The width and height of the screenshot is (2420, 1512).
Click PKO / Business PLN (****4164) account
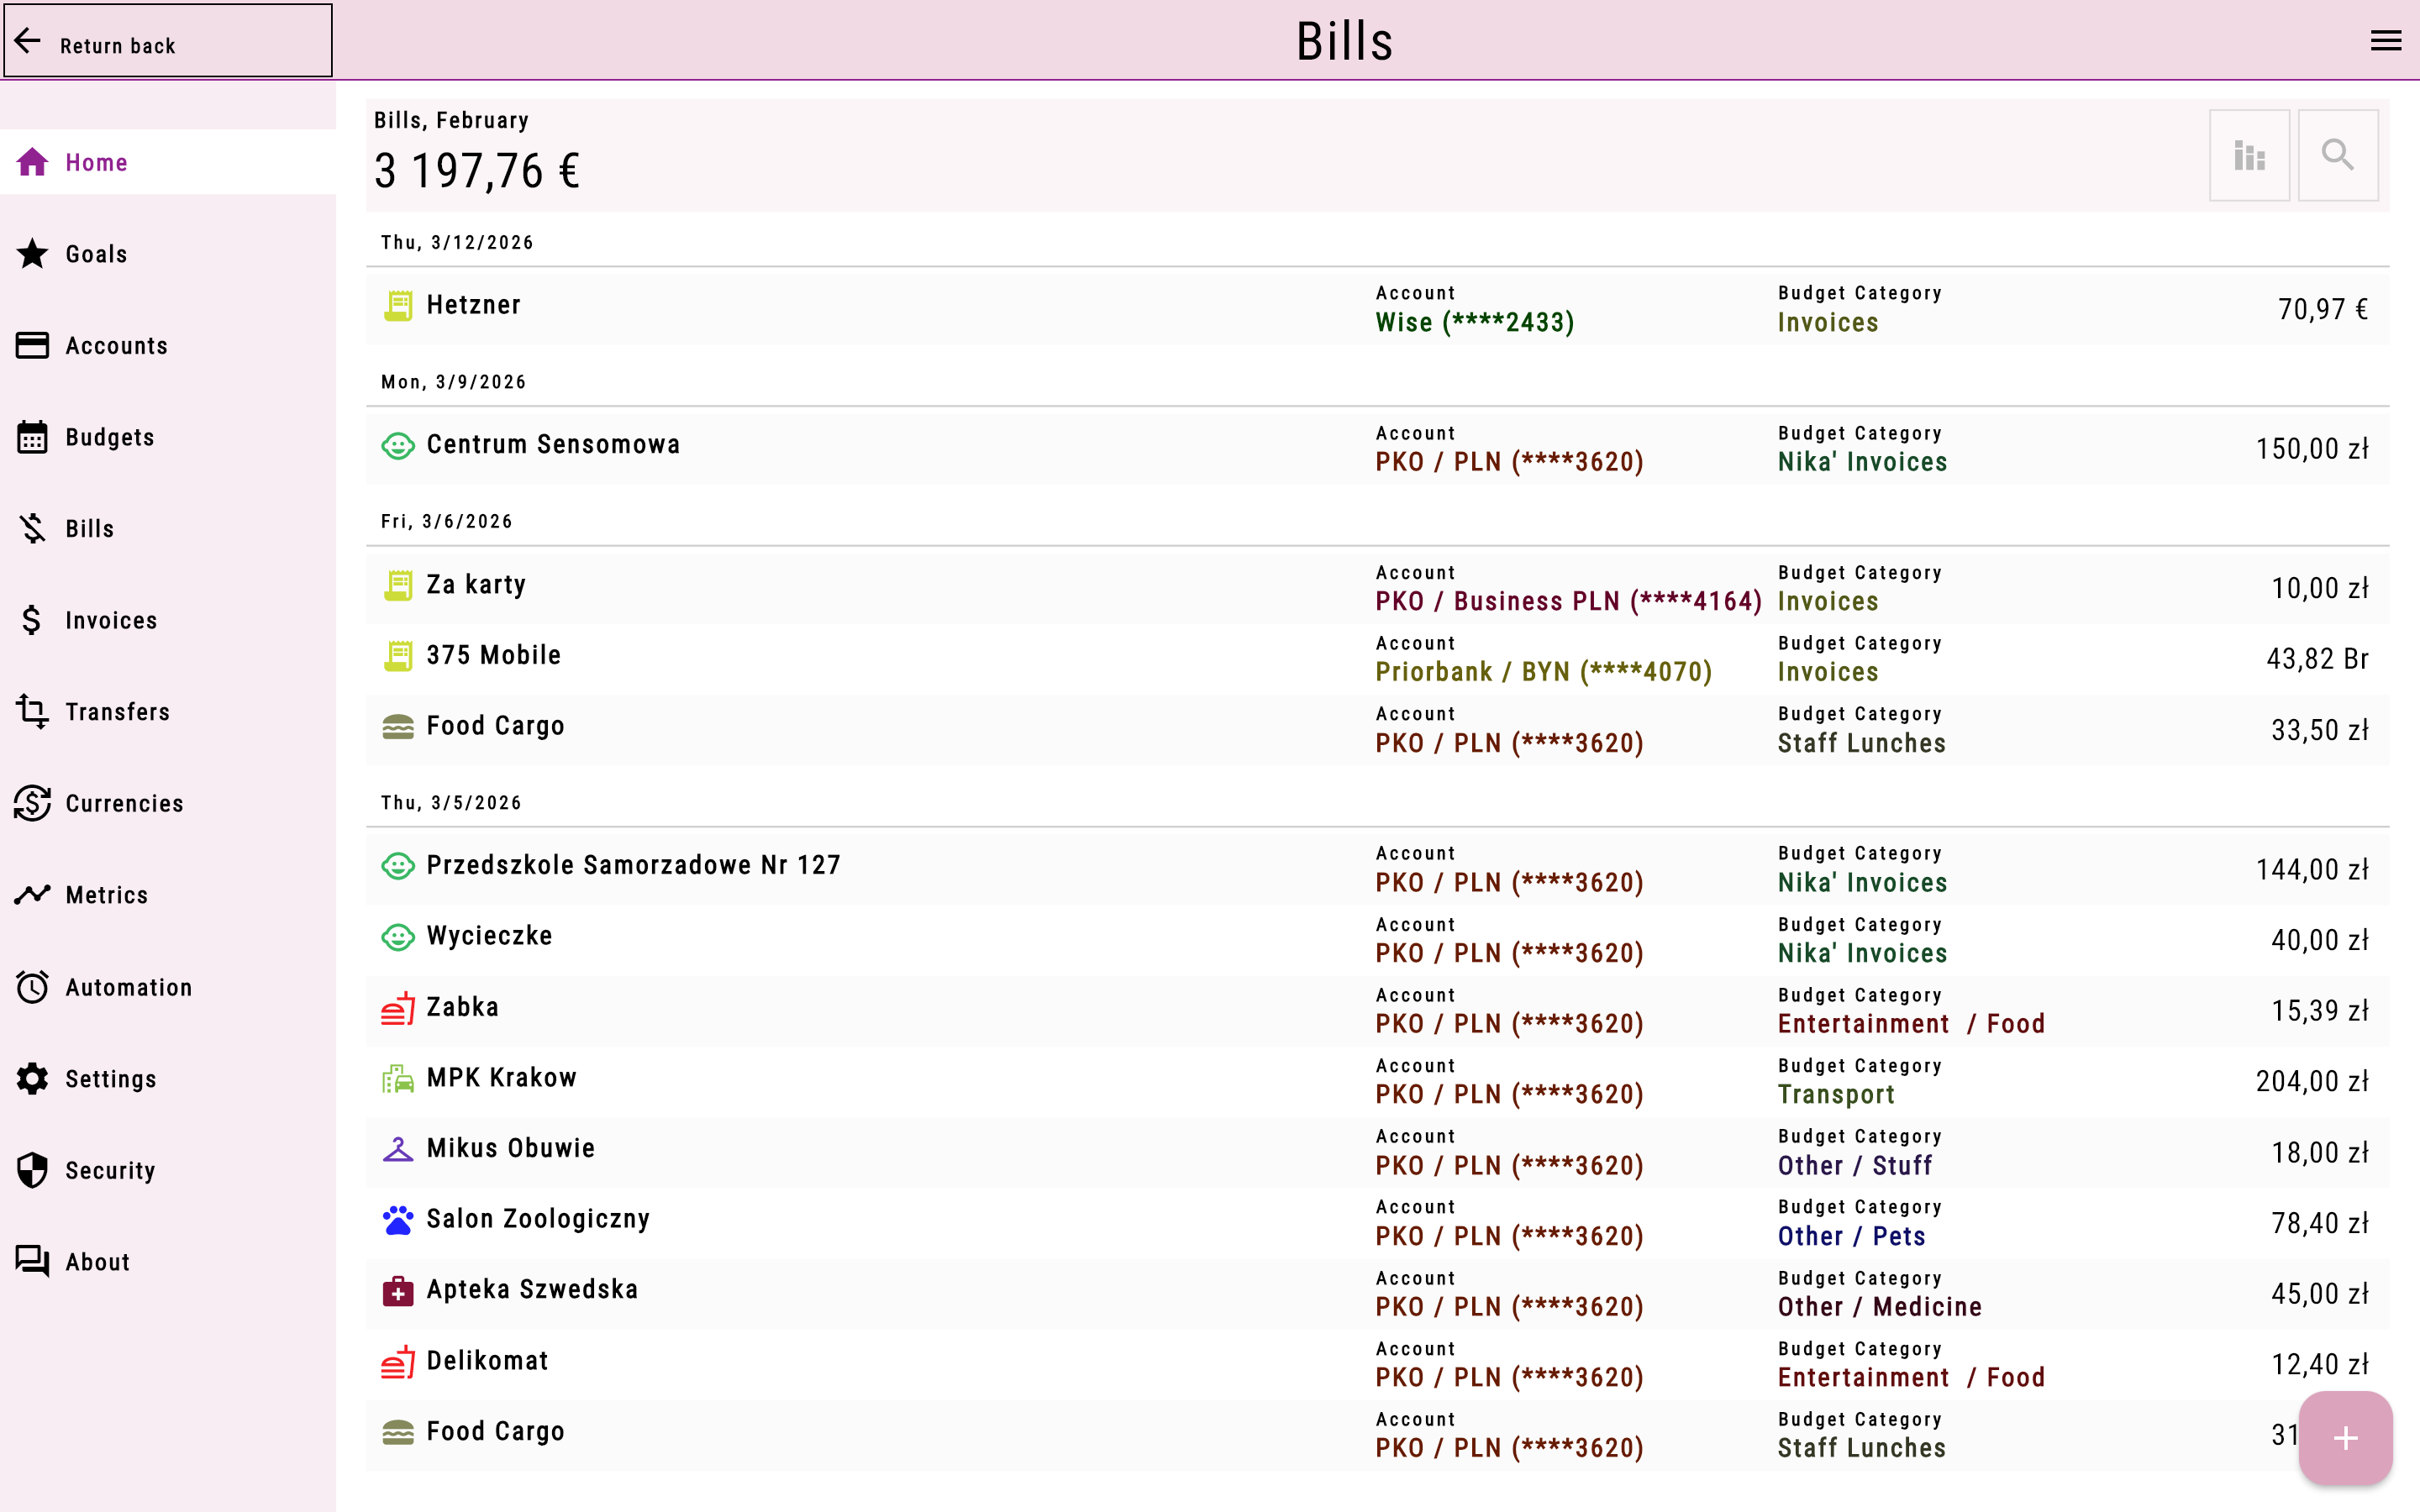1568,601
